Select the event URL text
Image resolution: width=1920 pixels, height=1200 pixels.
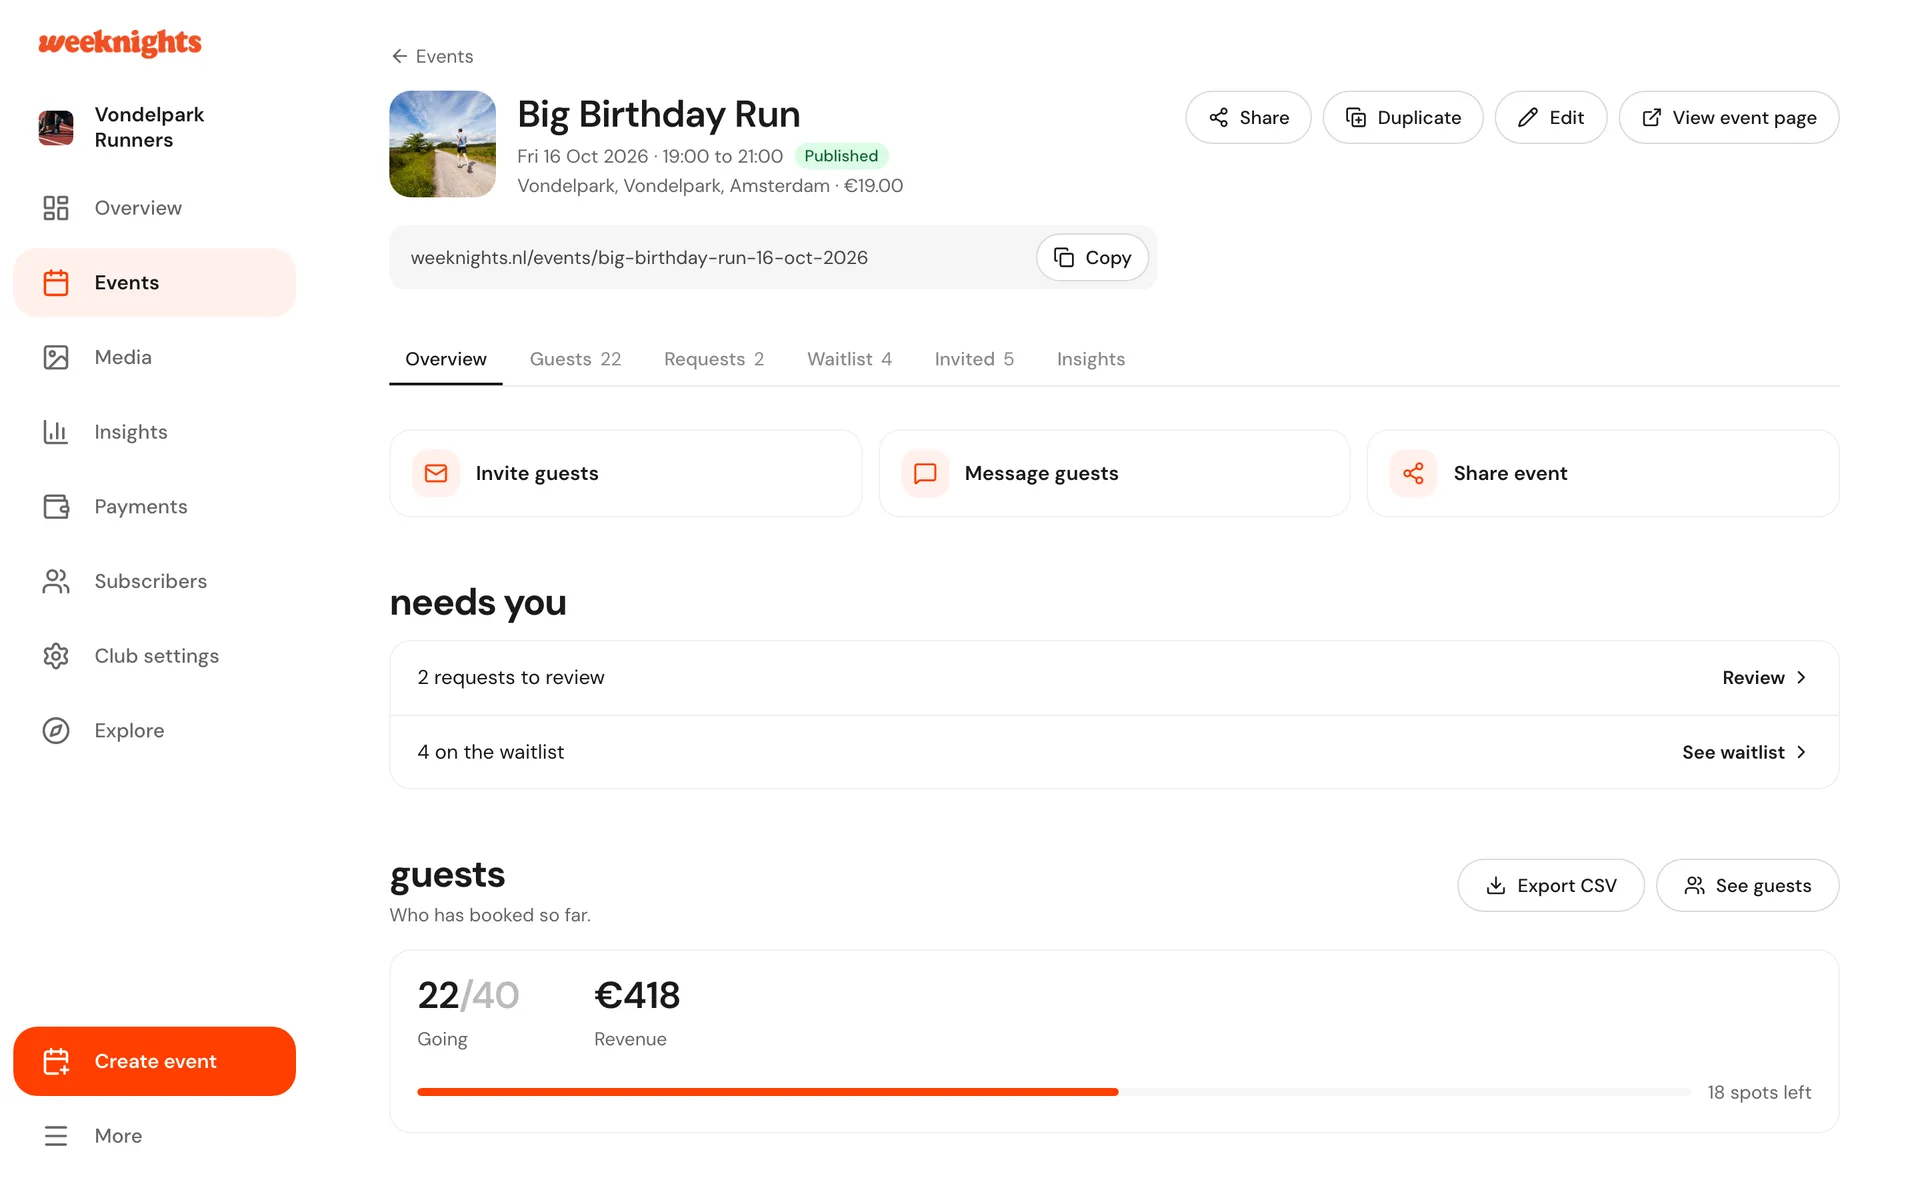(x=639, y=257)
